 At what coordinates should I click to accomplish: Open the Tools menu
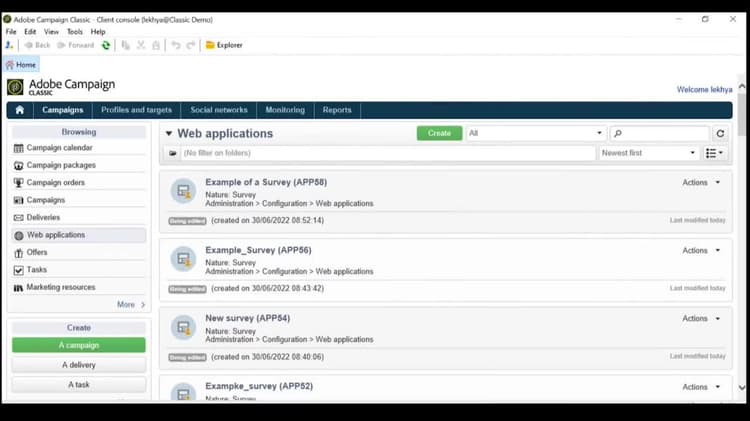click(75, 32)
